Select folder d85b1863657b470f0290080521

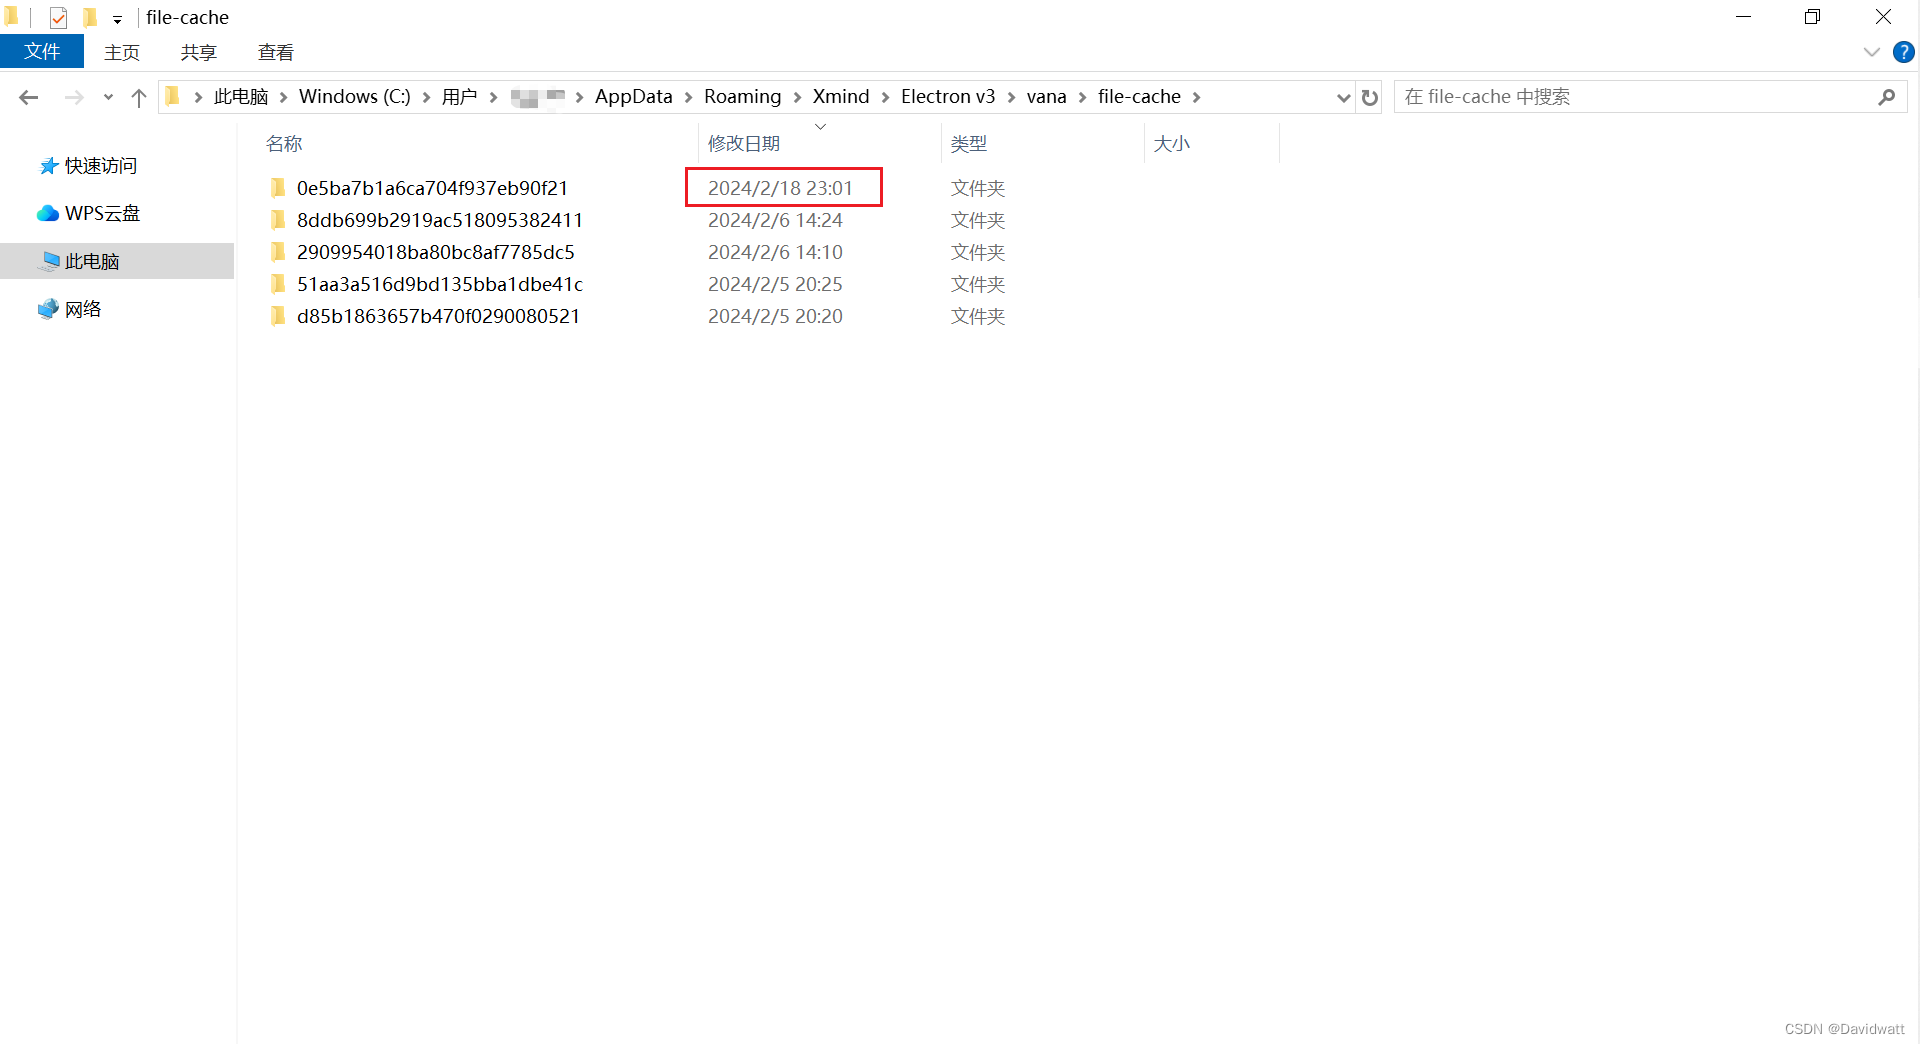438,316
